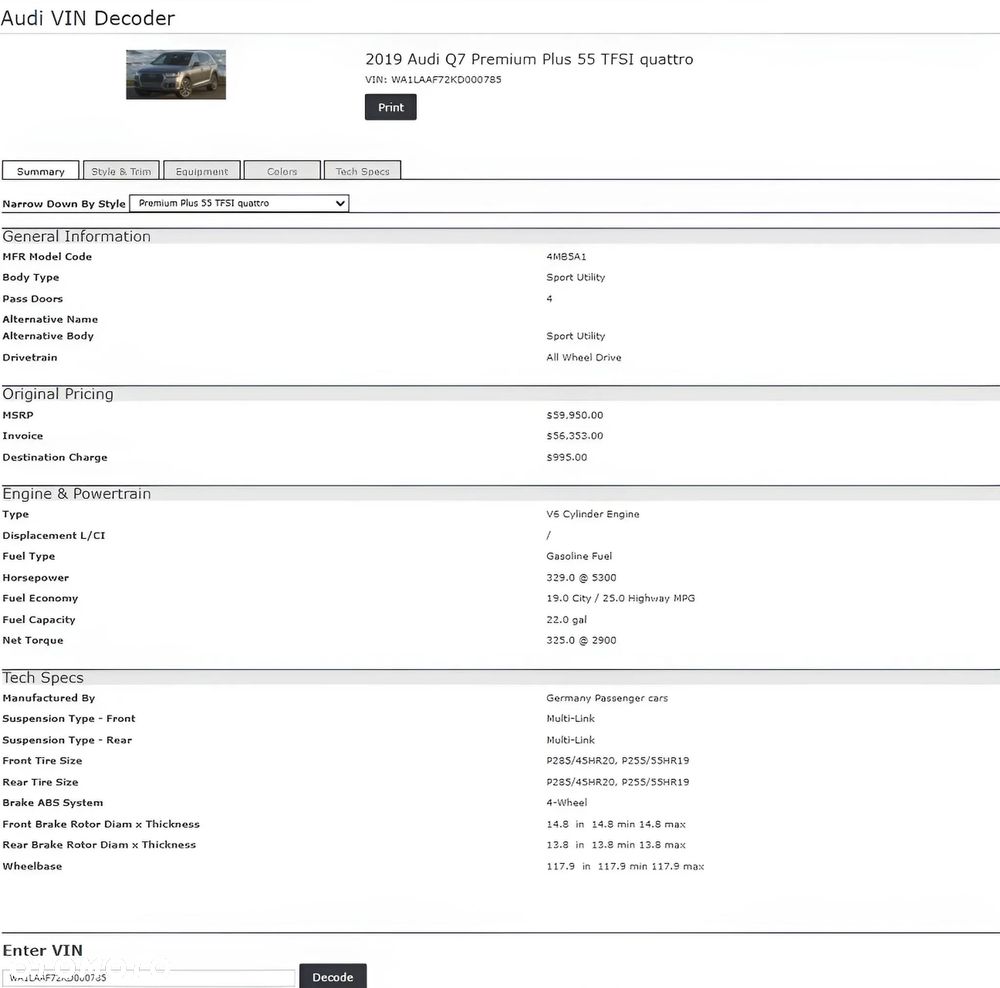Click the General Information section header
The image size is (1000, 988).
point(77,237)
